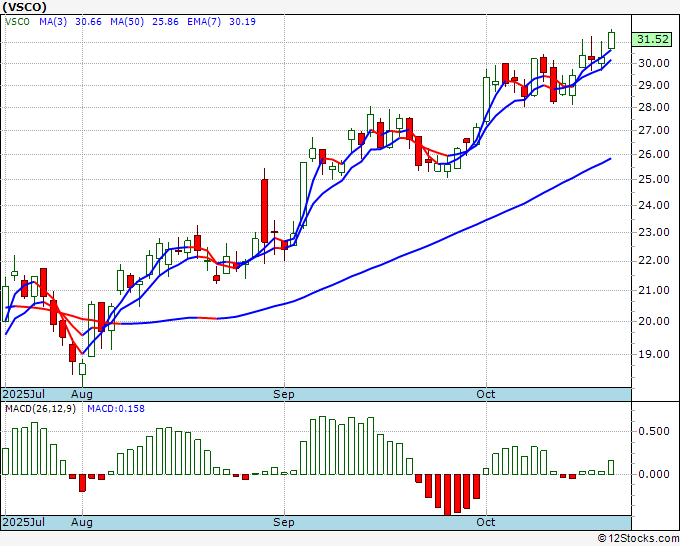Click the 28.00 price axis label
This screenshot has height=546, width=680.
pos(653,108)
